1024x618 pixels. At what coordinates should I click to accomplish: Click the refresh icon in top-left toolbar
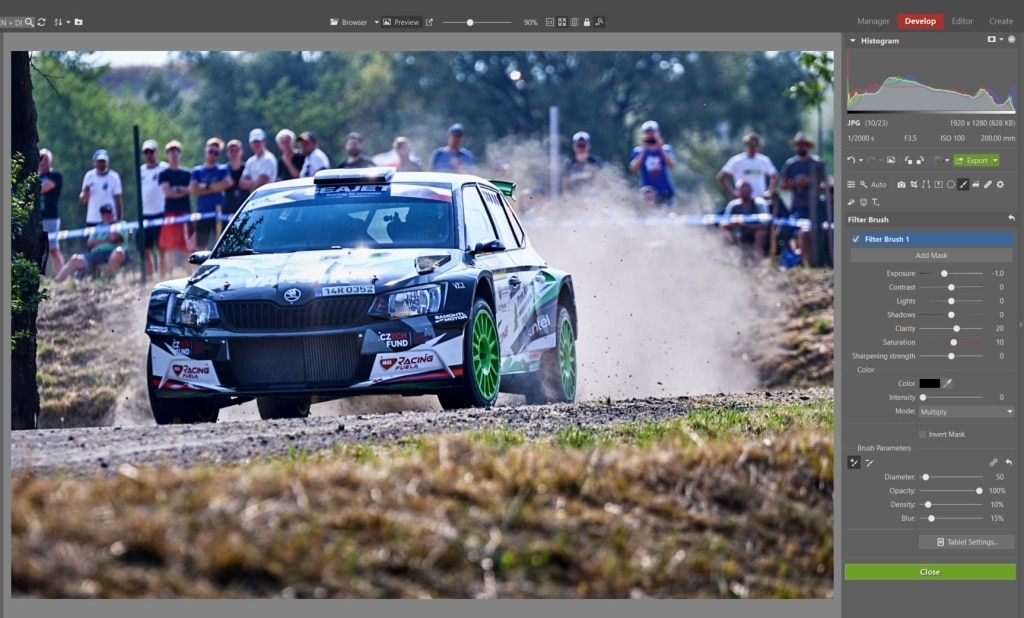pyautogui.click(x=42, y=22)
